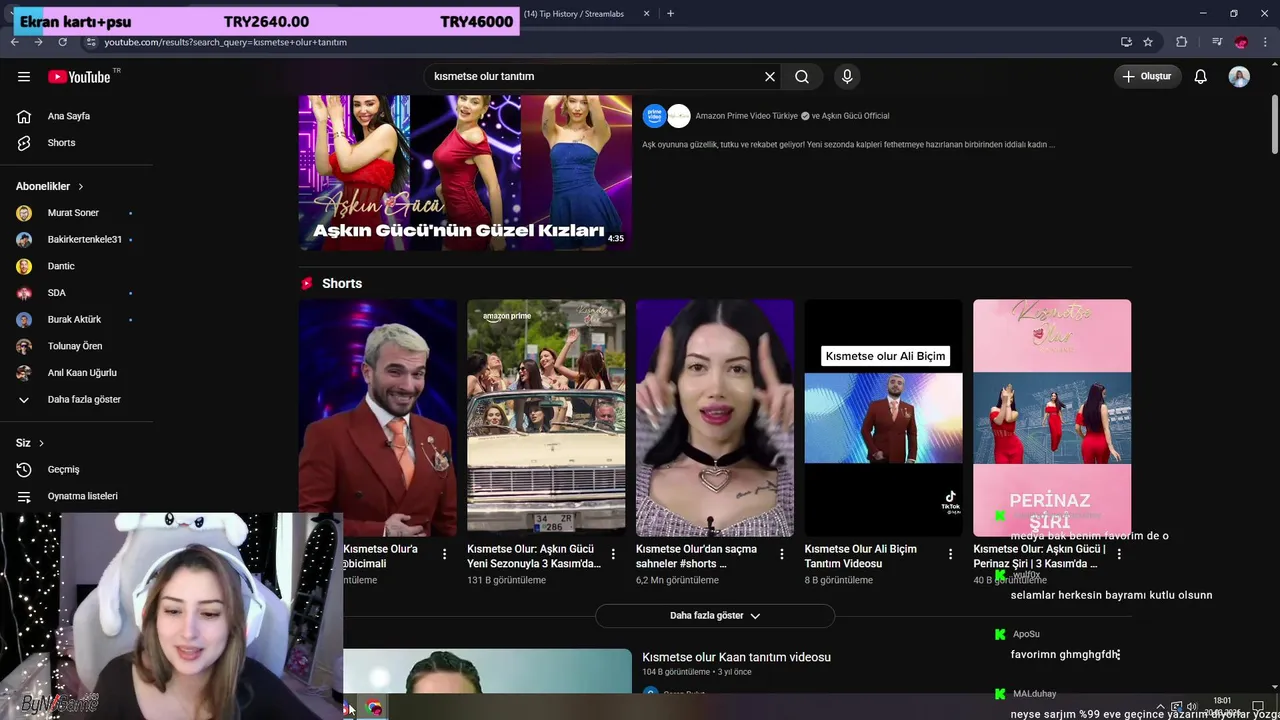Open the convertible car Aşkın Gücü short thumbnail
Viewport: 1280px width, 720px height.
546,418
